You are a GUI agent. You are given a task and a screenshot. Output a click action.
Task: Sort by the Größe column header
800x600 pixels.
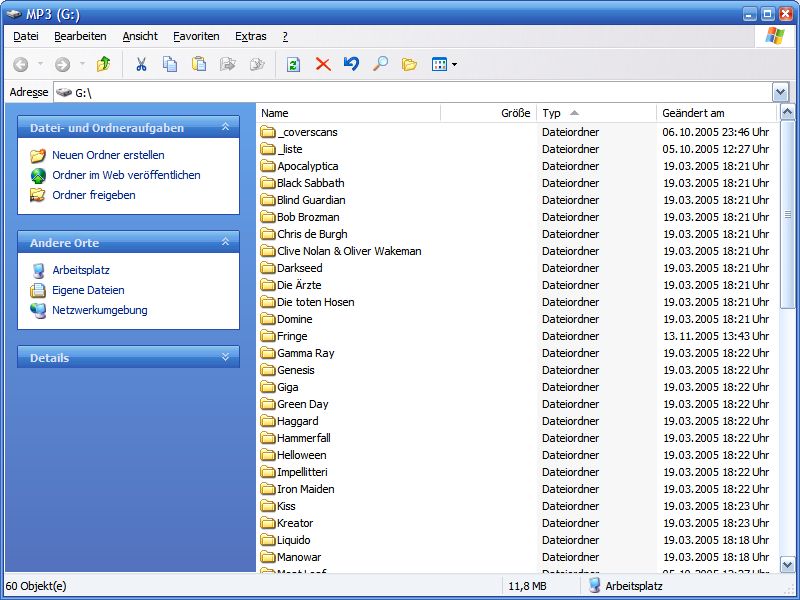[488, 113]
